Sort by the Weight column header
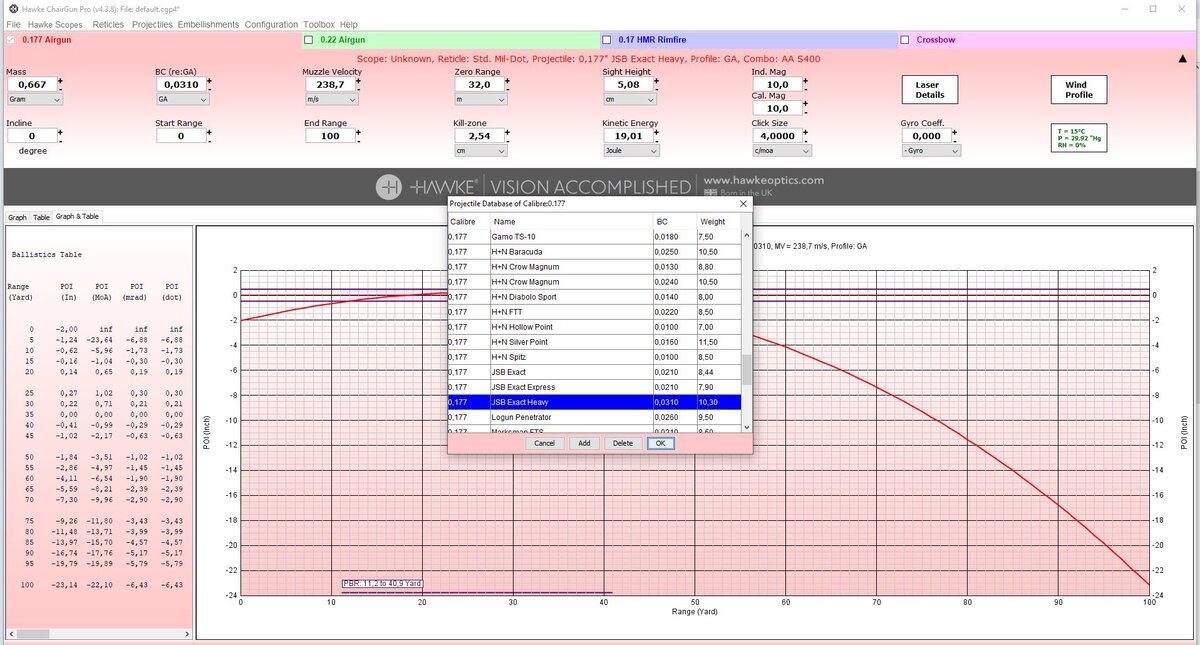Screen dimensions: 1200x645 click(719, 221)
